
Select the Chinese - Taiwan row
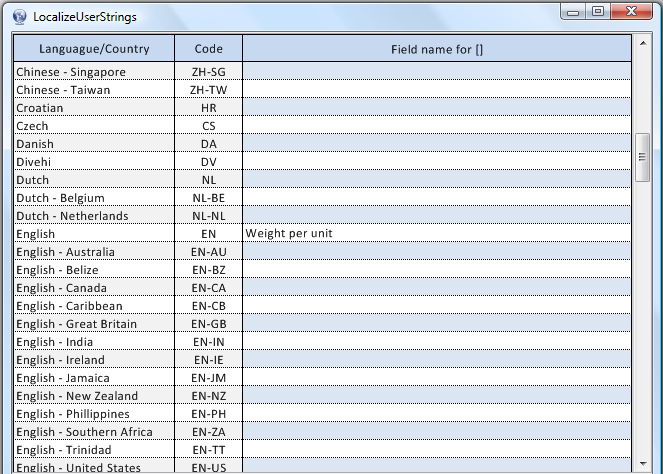94,90
